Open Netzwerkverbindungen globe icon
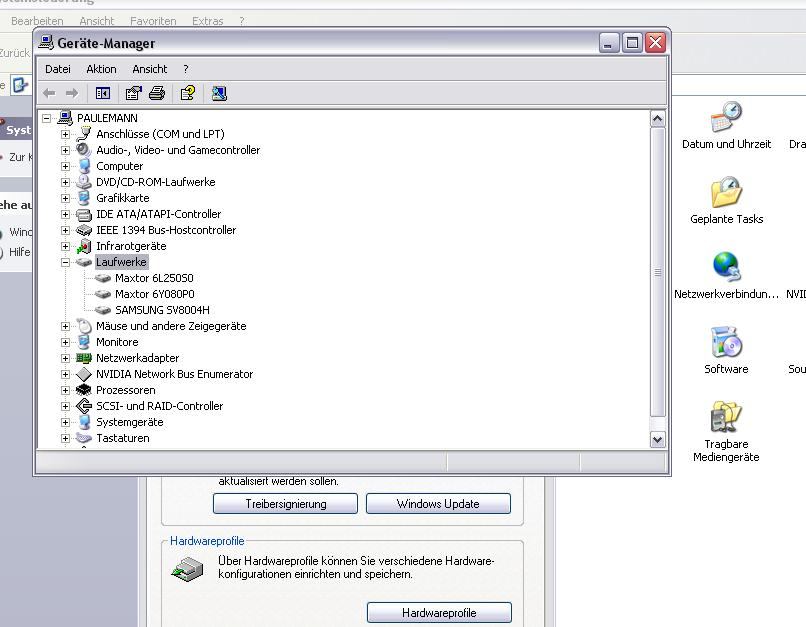Viewport: 806px width, 627px height. pos(726,267)
